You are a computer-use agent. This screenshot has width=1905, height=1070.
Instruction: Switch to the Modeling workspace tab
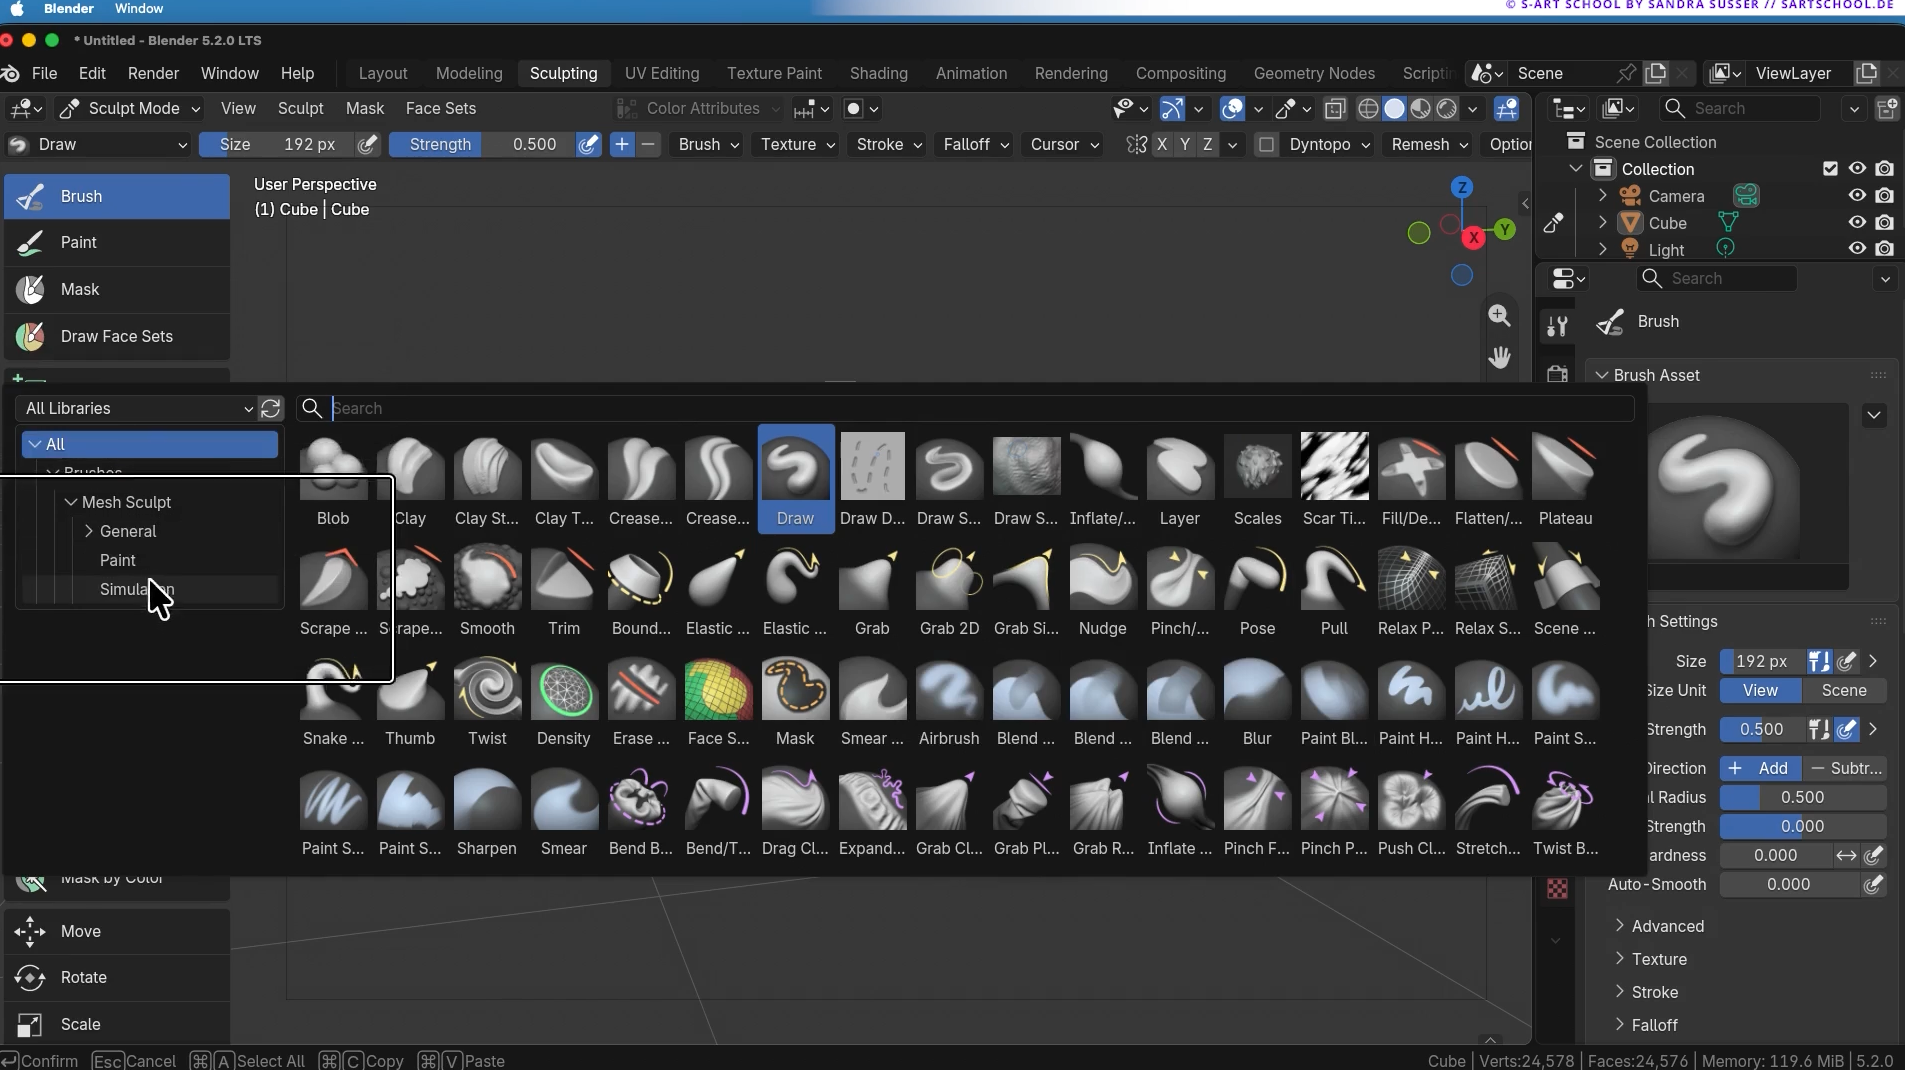click(469, 73)
